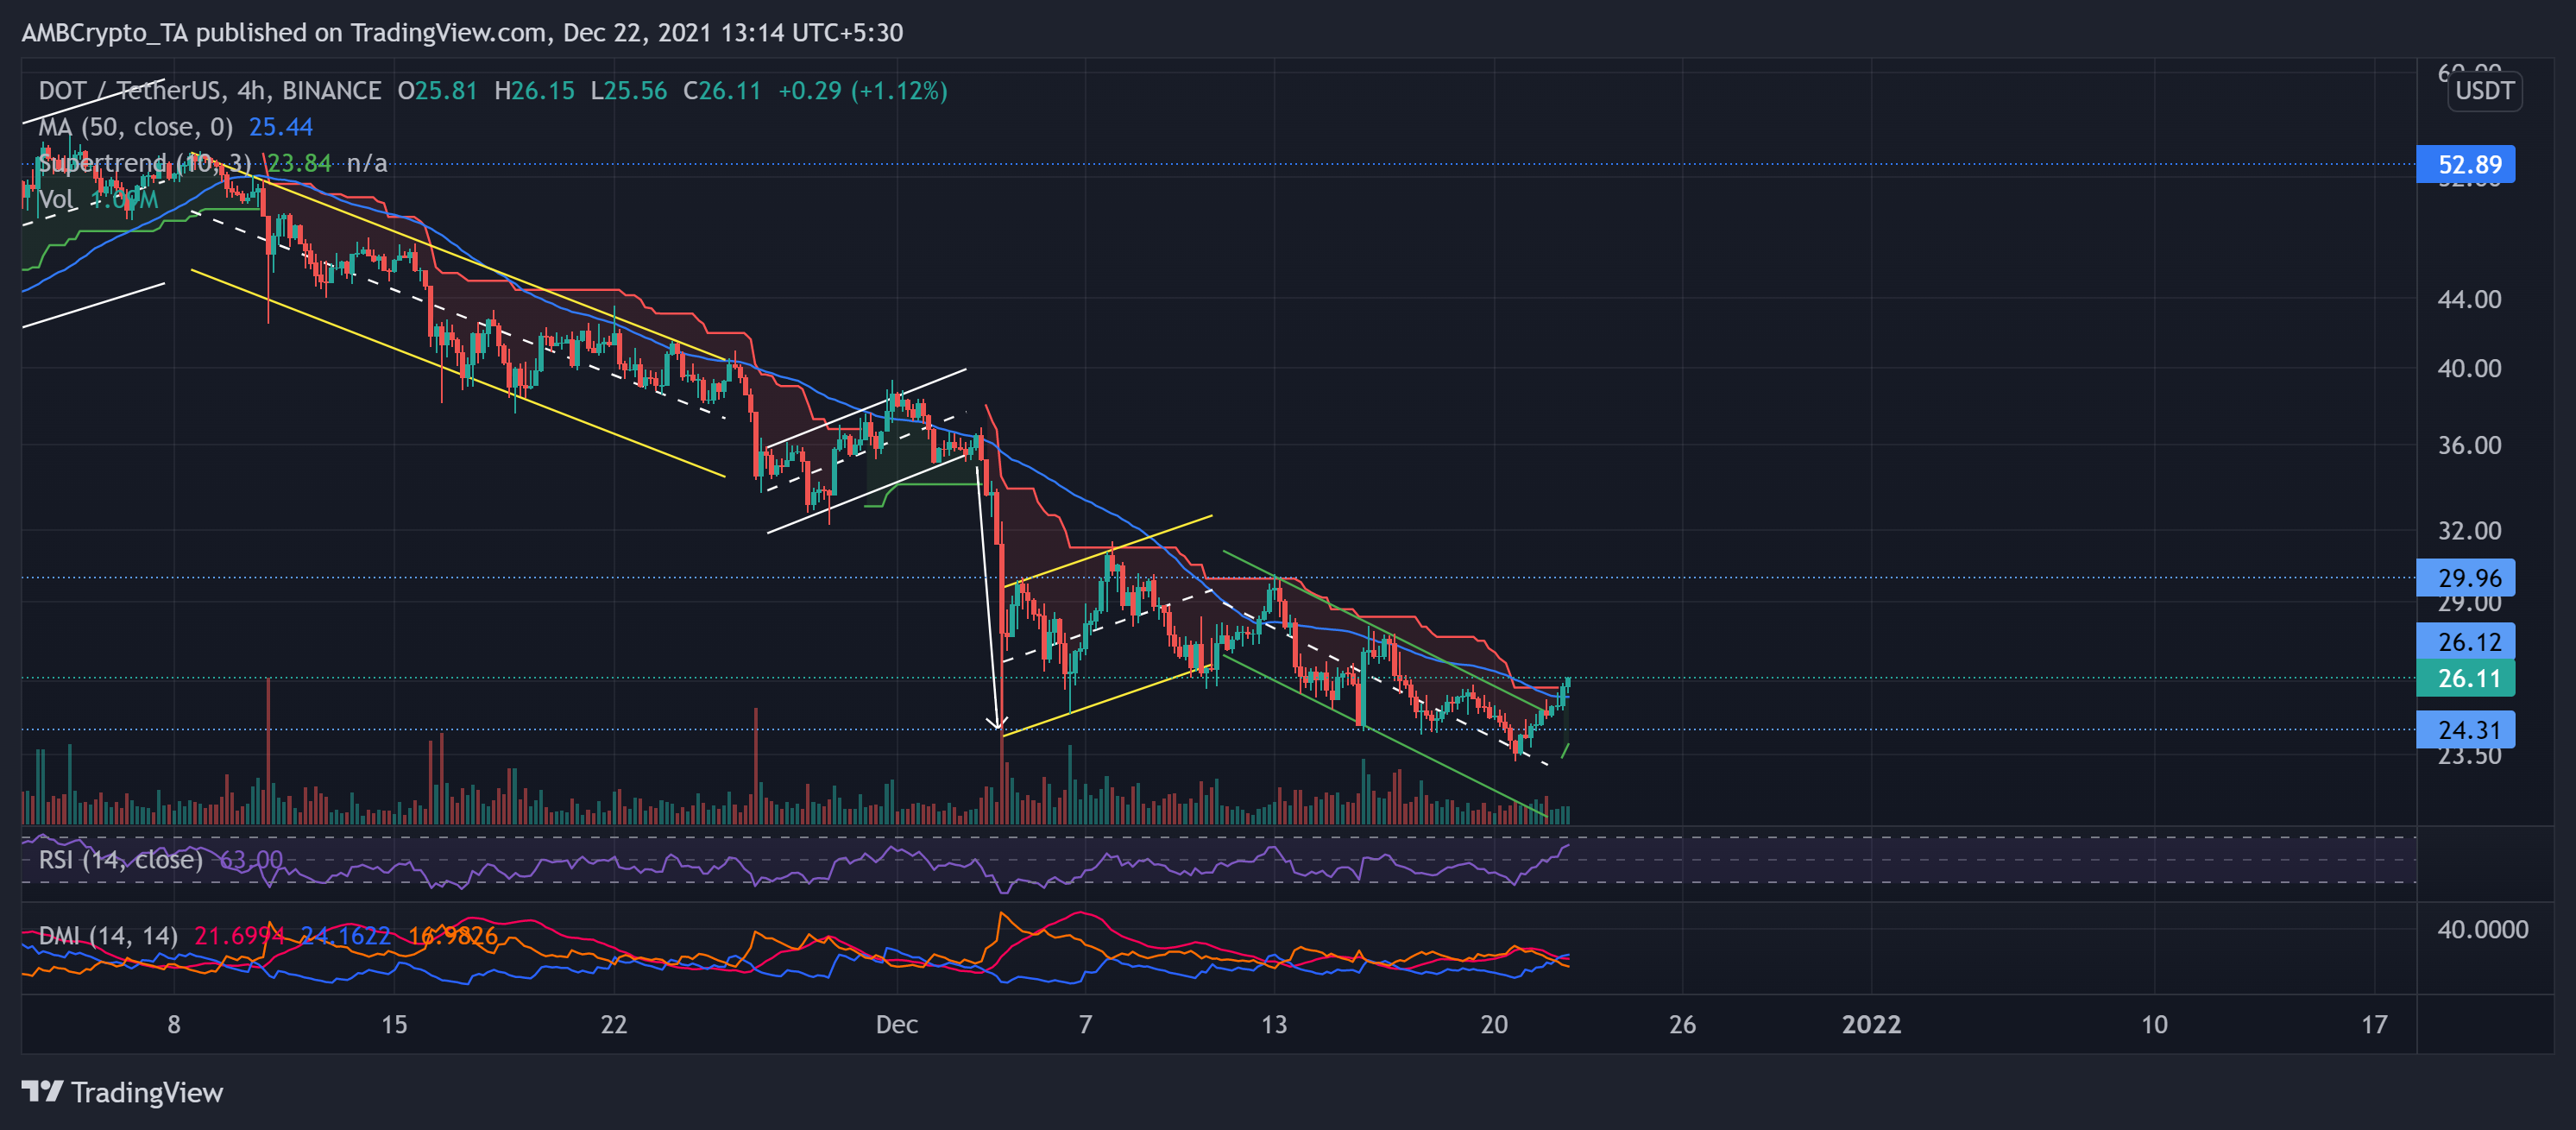Select the 24.31 price level label
Image resolution: width=2576 pixels, height=1130 pixels.
[x=2465, y=730]
